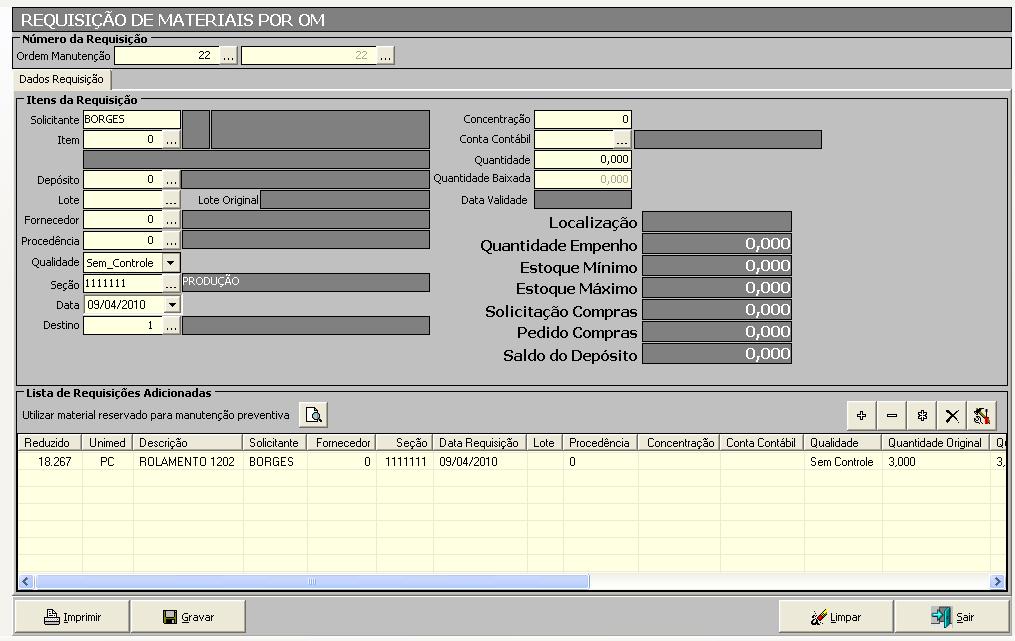Click the magnifier icon for reserved material
The width and height of the screenshot is (1015, 641).
[x=314, y=415]
